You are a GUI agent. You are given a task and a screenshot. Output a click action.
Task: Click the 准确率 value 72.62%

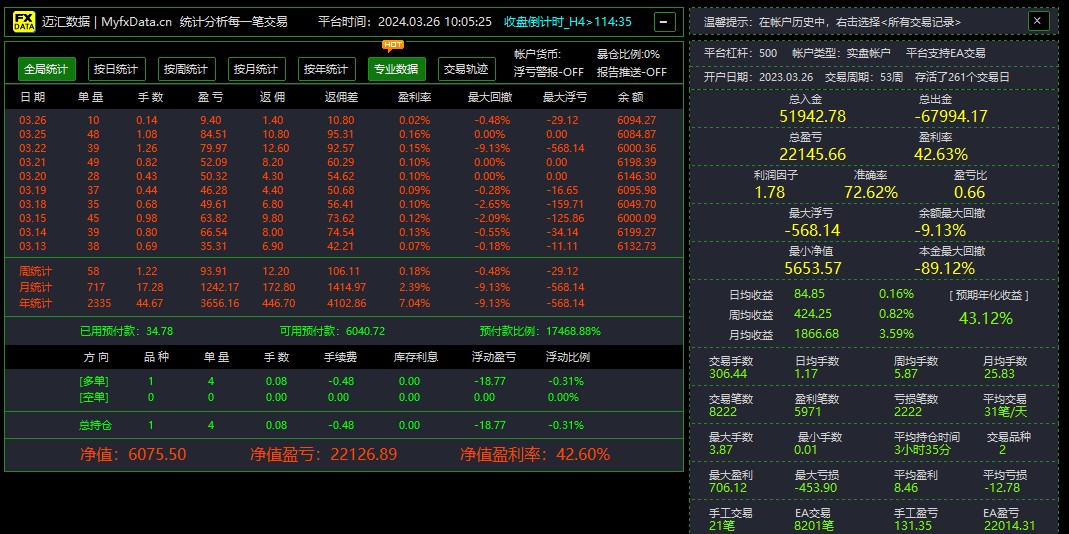tap(871, 192)
